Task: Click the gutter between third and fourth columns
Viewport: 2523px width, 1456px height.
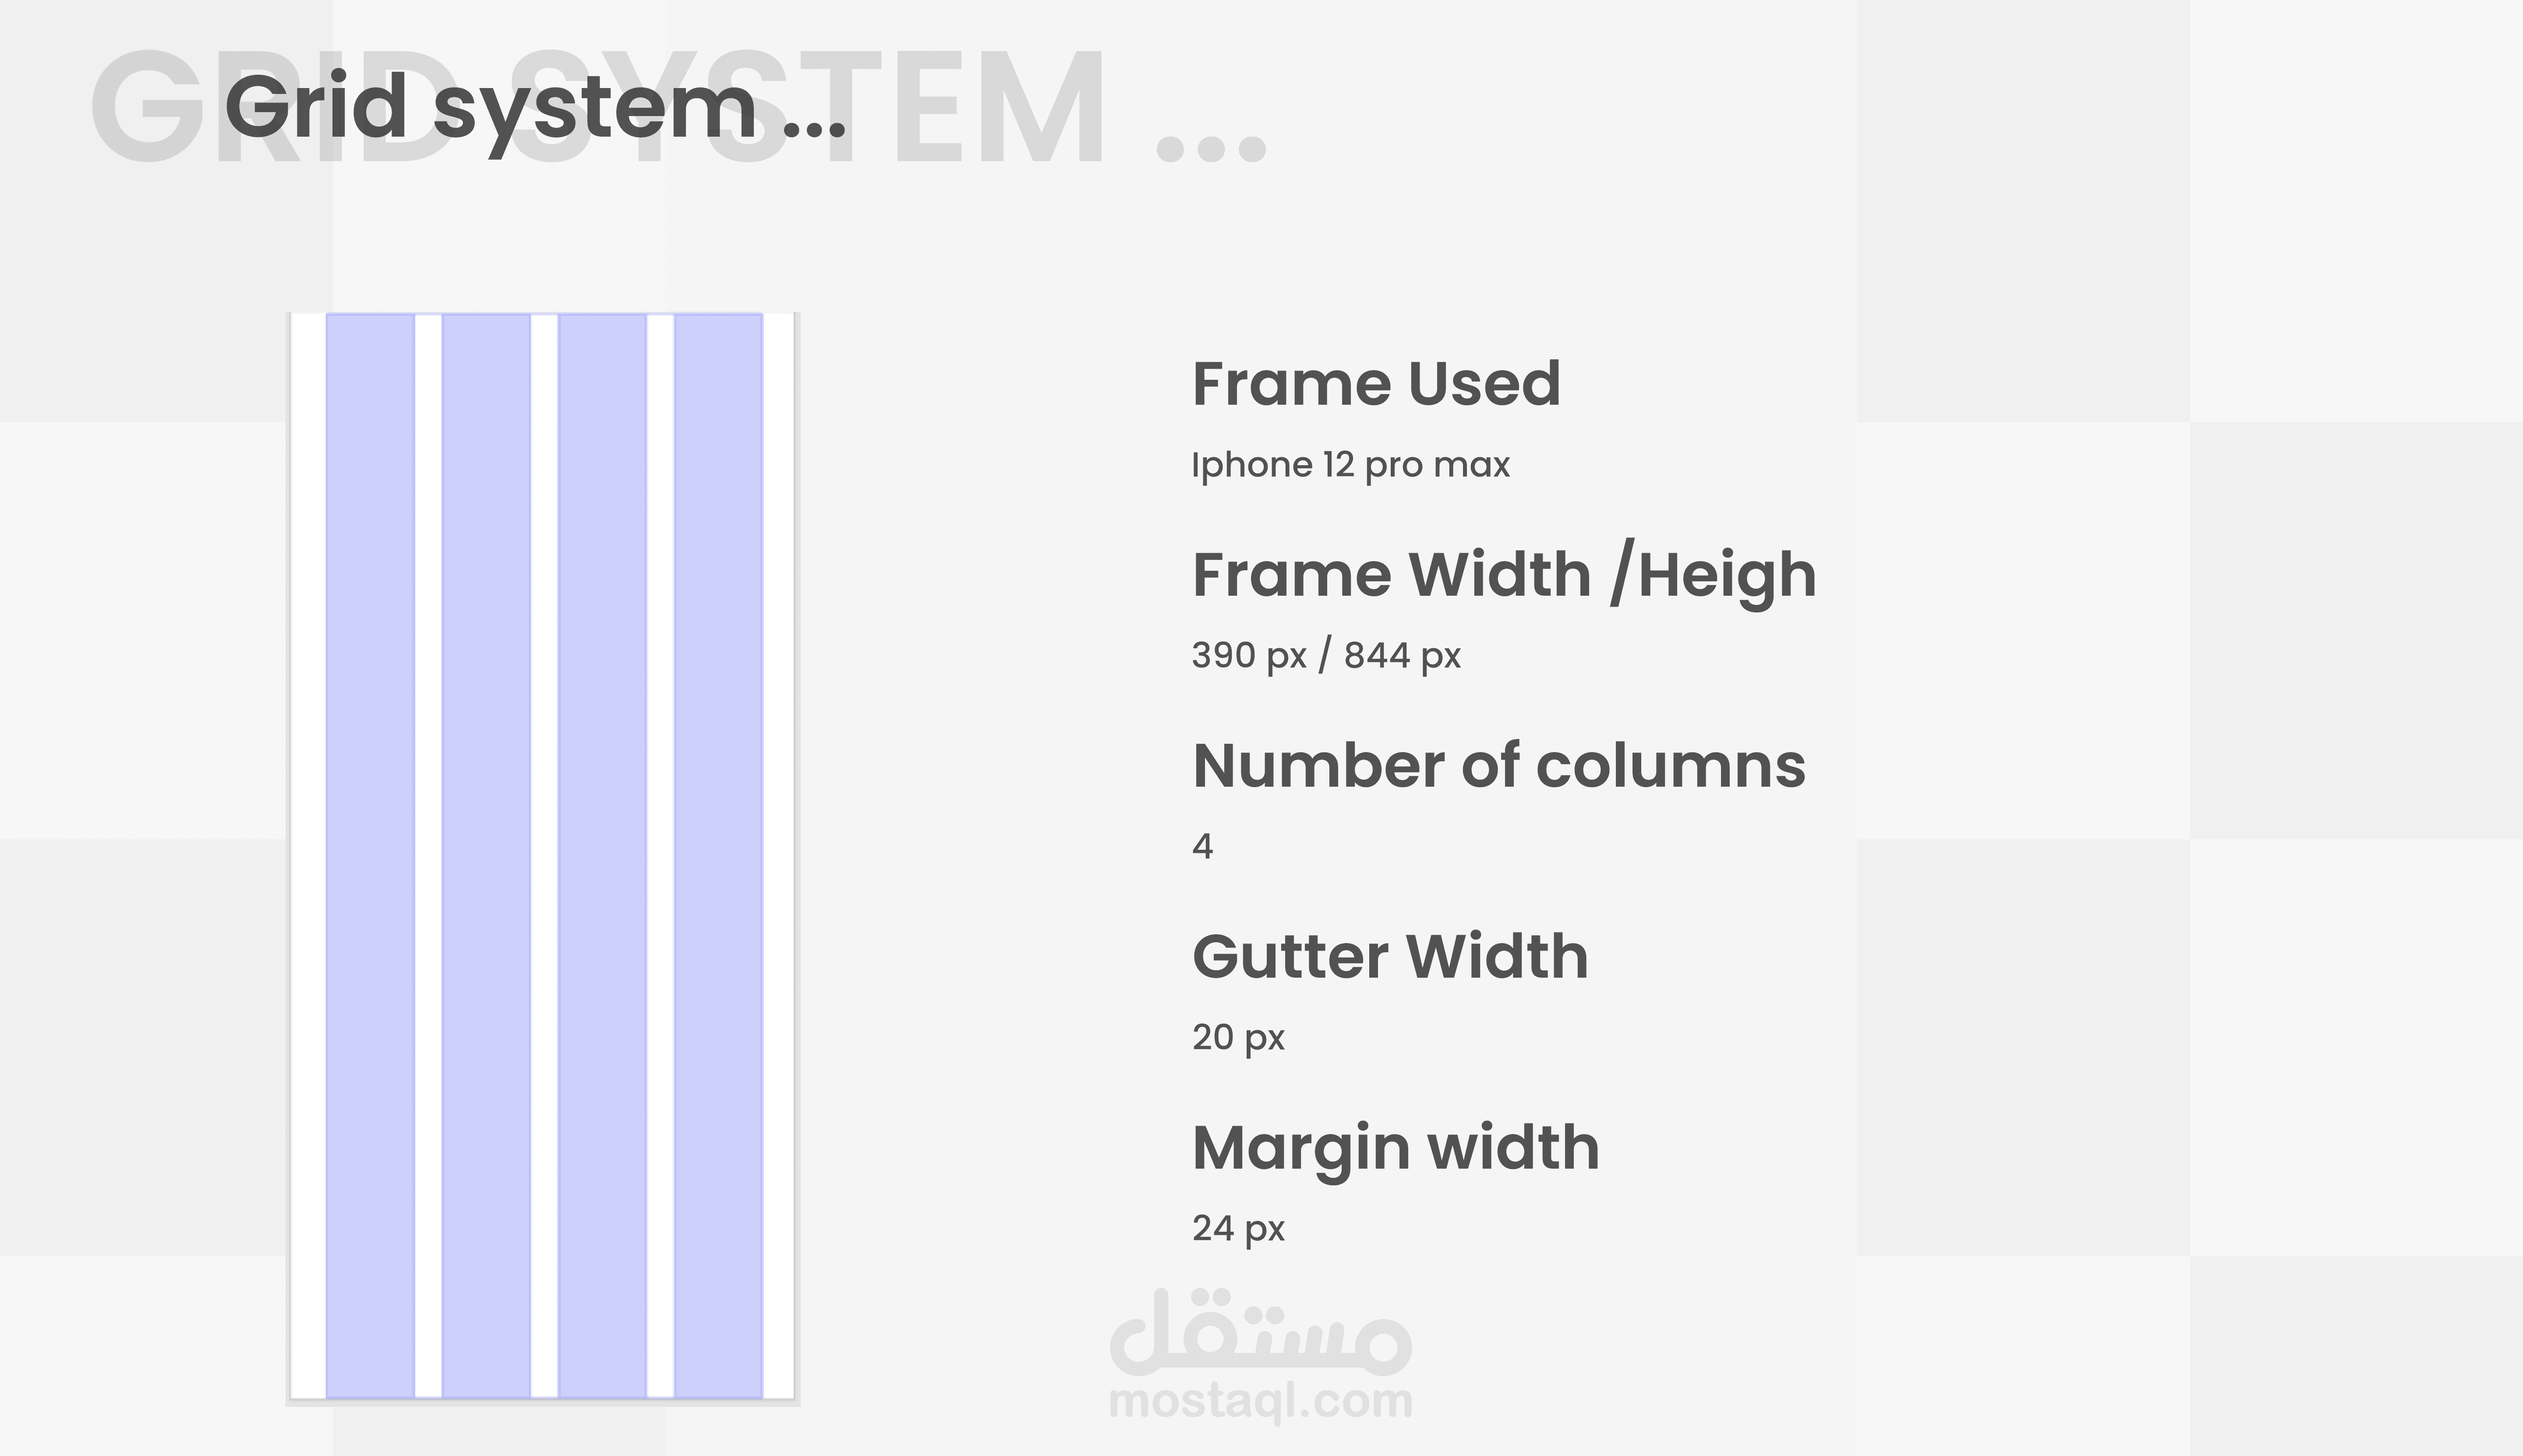Action: [660, 855]
